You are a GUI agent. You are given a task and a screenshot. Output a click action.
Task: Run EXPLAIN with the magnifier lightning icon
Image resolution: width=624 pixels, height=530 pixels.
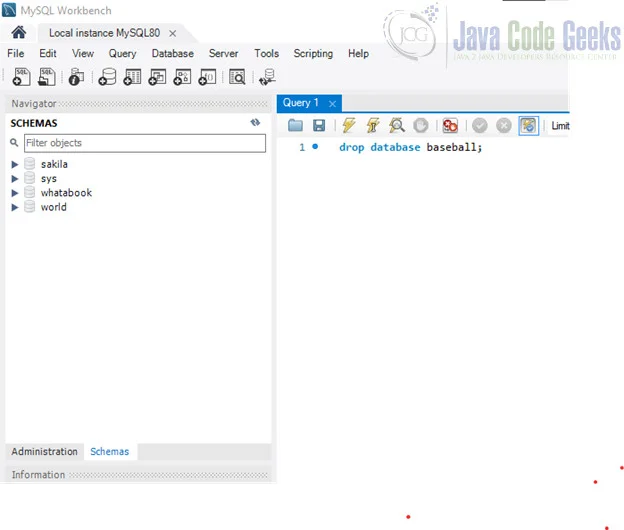point(397,125)
